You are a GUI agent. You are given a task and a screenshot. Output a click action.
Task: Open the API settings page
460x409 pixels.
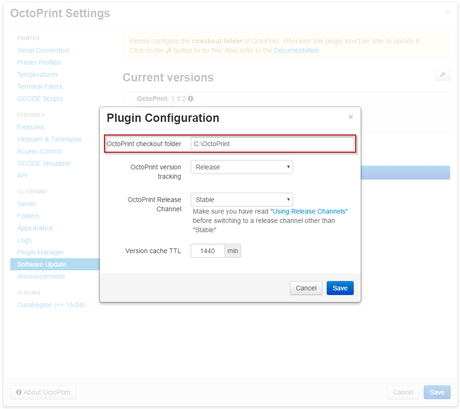tap(22, 175)
